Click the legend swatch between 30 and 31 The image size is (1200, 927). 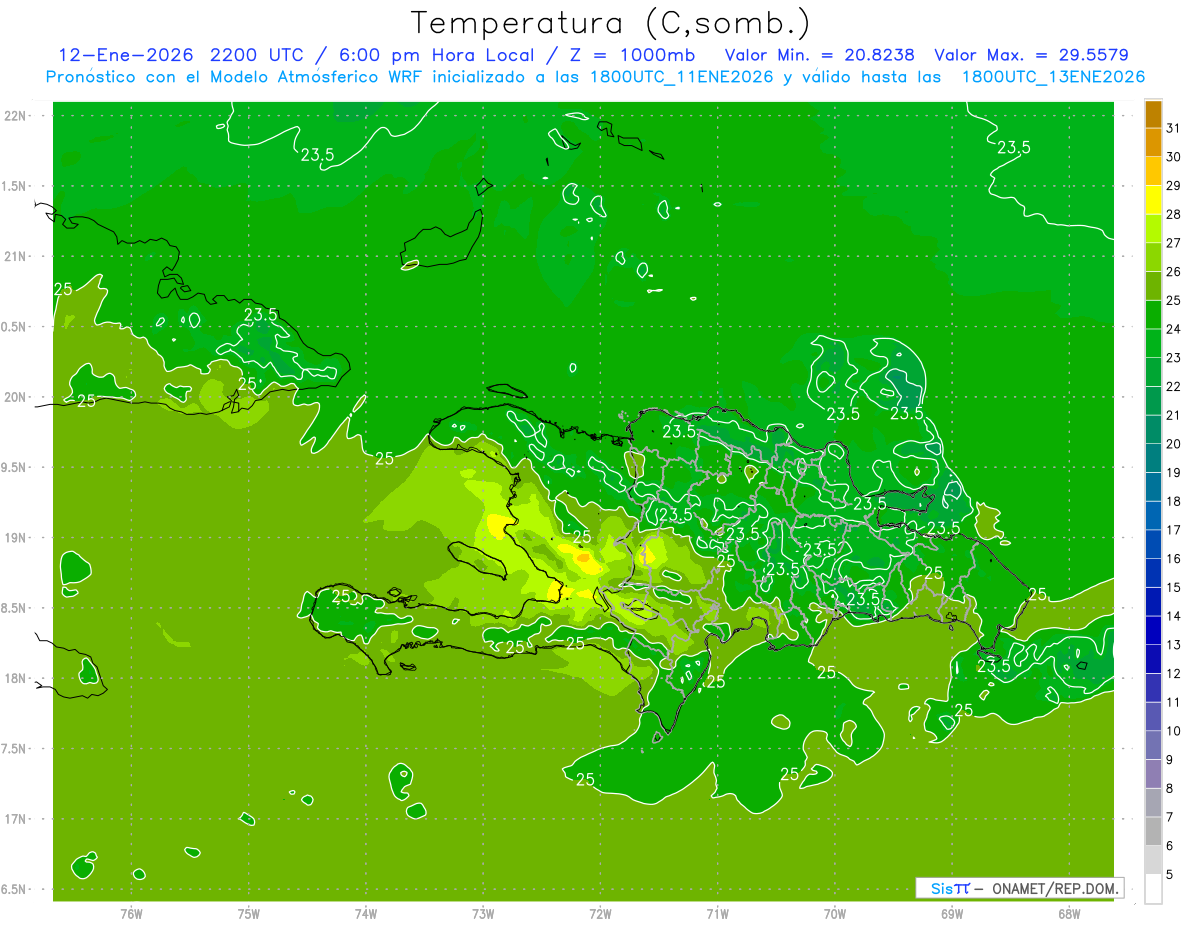[x=1153, y=143]
